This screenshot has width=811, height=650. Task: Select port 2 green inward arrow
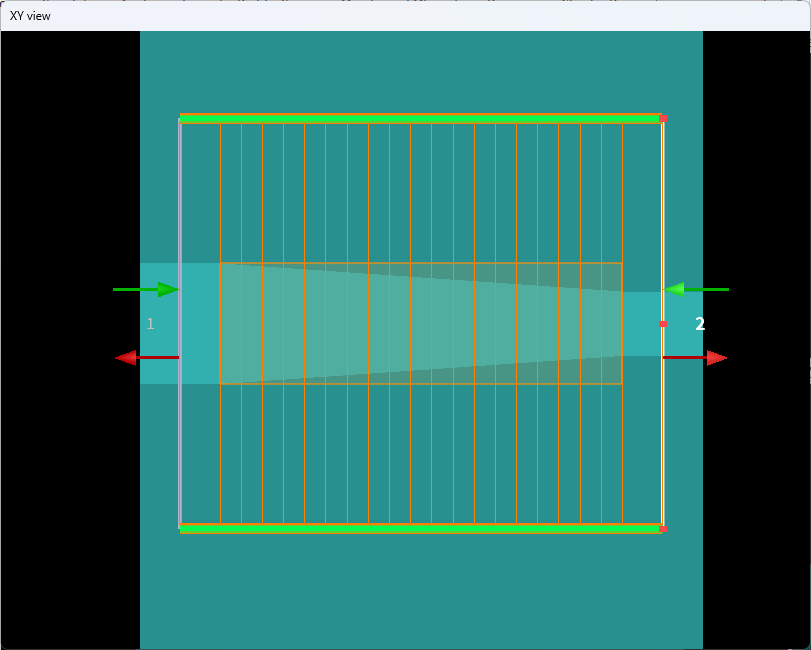(x=696, y=290)
